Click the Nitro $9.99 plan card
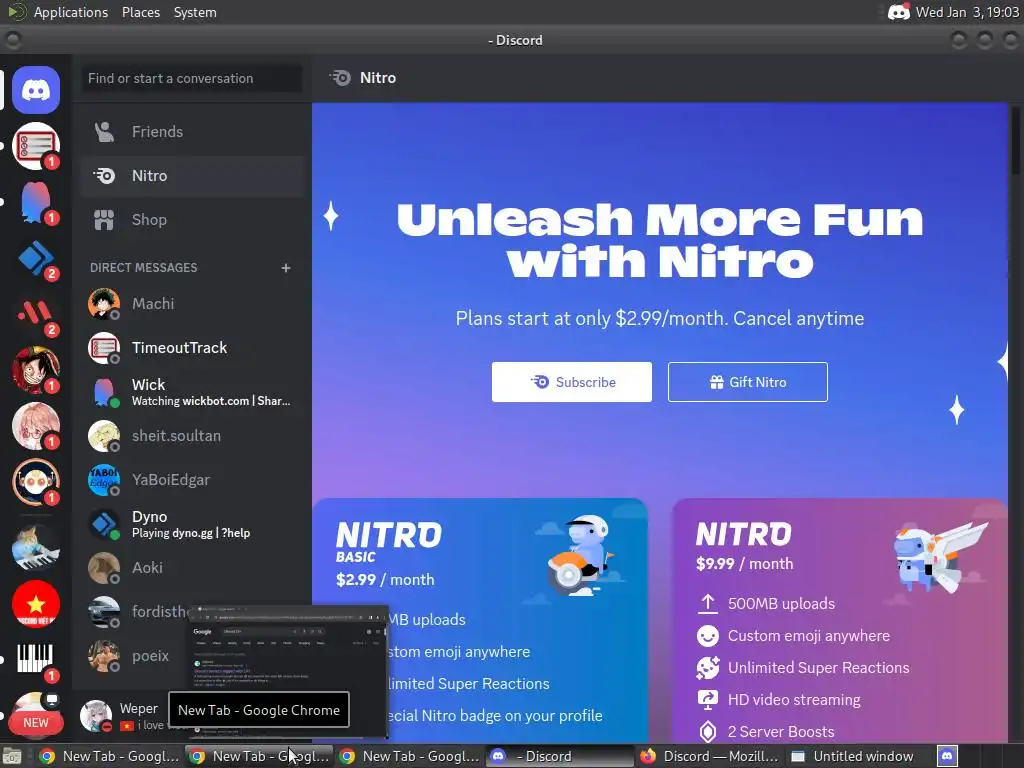 (x=840, y=620)
